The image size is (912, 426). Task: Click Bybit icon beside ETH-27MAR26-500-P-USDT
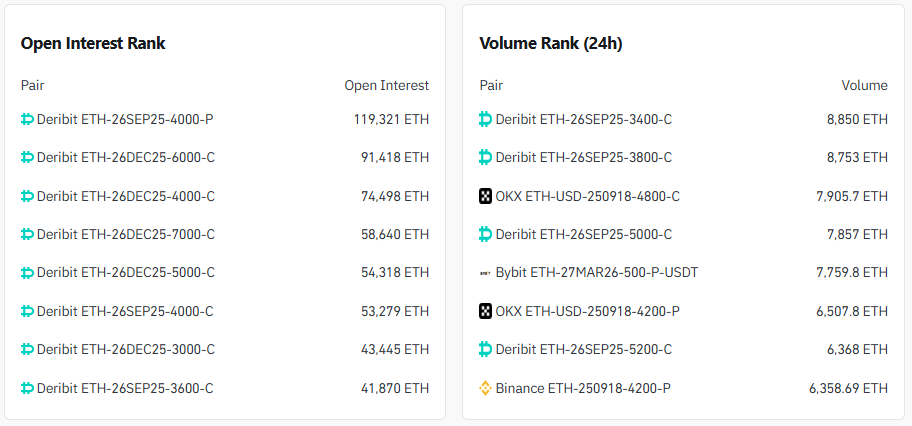[485, 272]
